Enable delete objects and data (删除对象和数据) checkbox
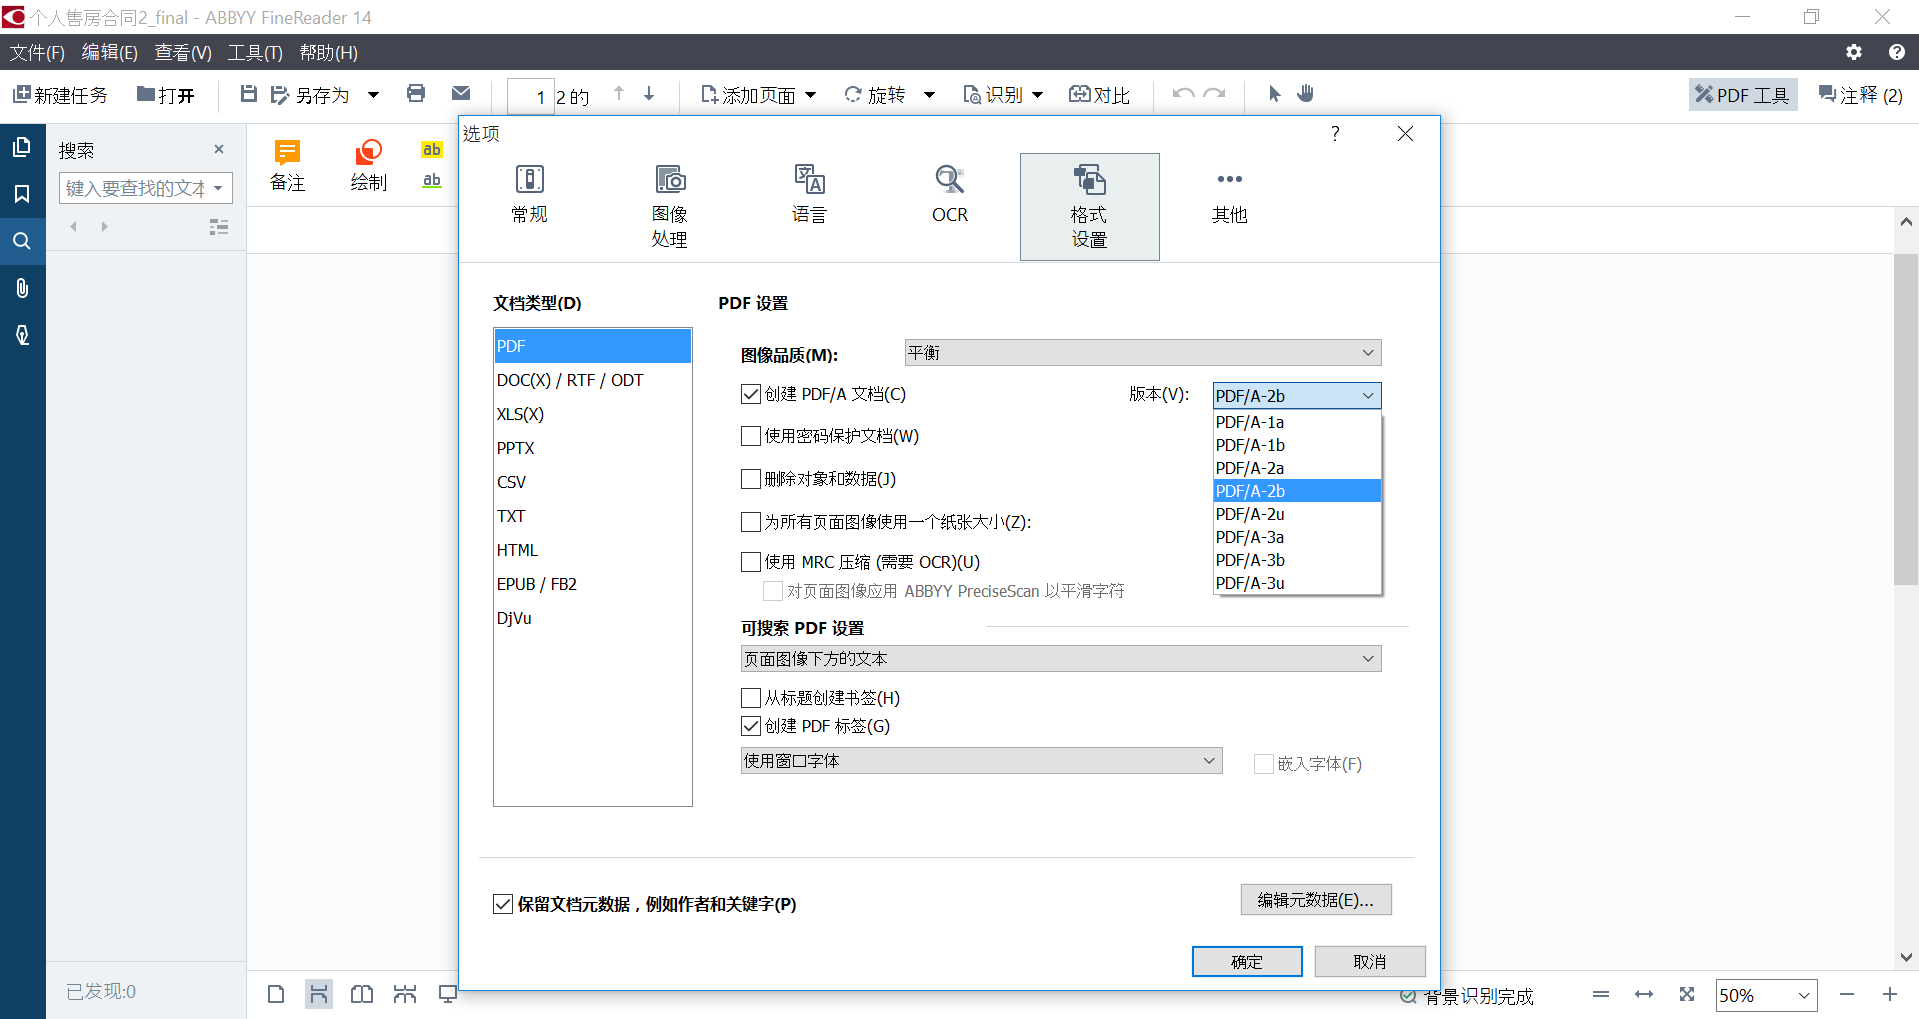The height and width of the screenshot is (1019, 1919). (x=751, y=479)
